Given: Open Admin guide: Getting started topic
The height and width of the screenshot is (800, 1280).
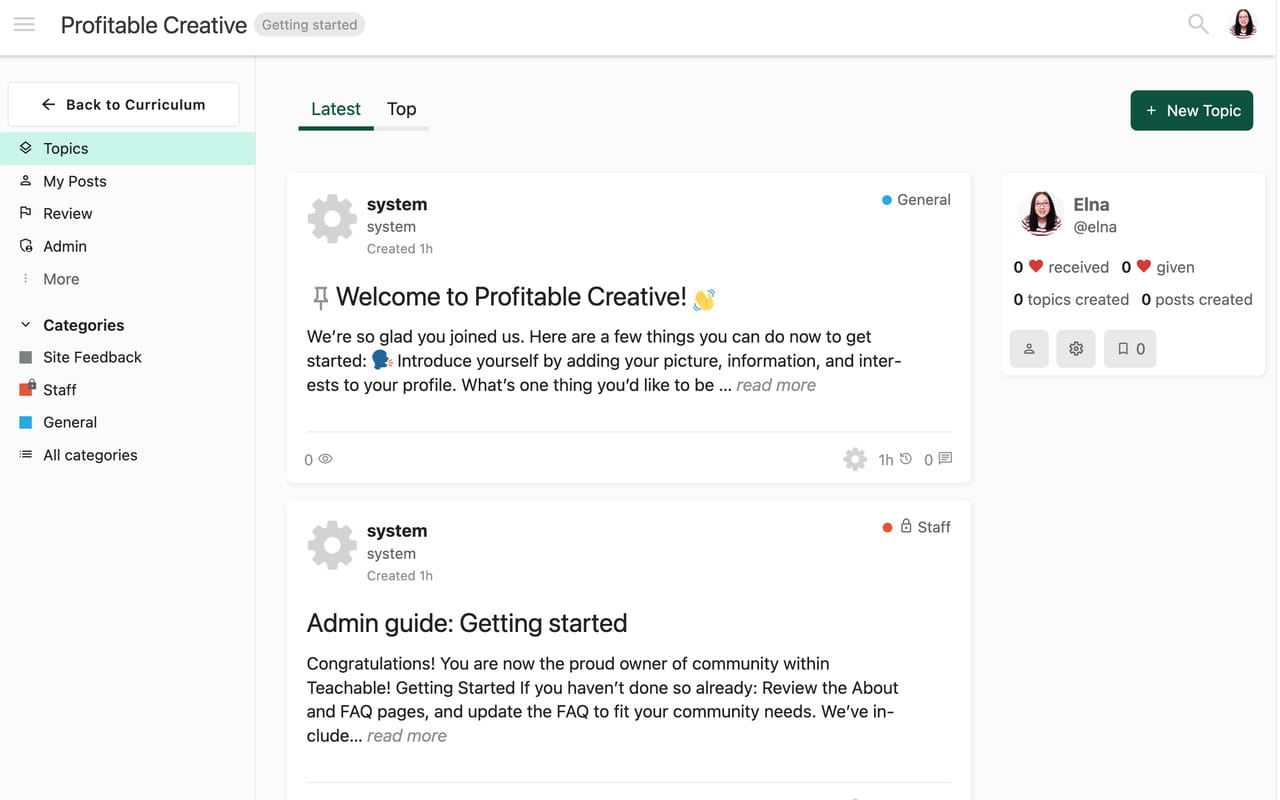Looking at the screenshot, I should pos(467,623).
